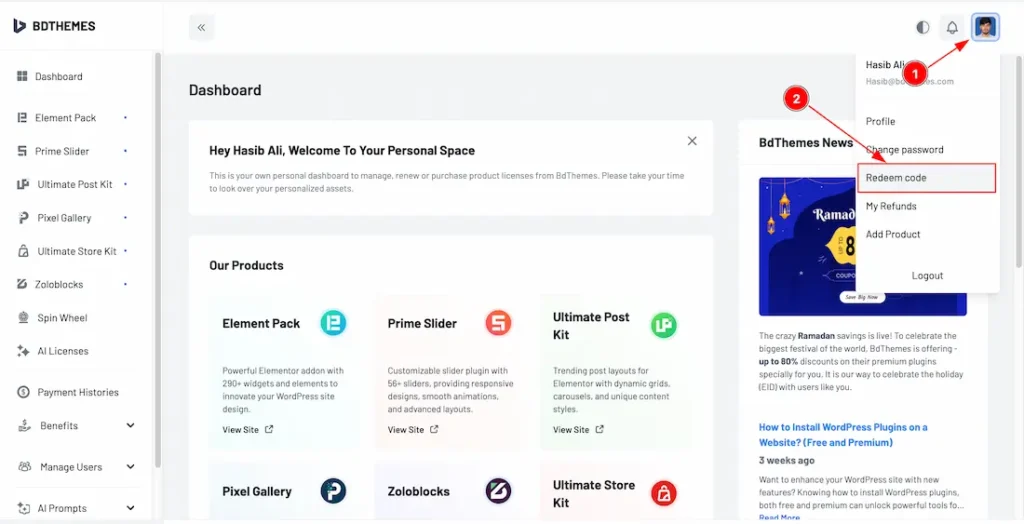Open the user profile avatar menu
The width and height of the screenshot is (1024, 524).
click(x=985, y=27)
